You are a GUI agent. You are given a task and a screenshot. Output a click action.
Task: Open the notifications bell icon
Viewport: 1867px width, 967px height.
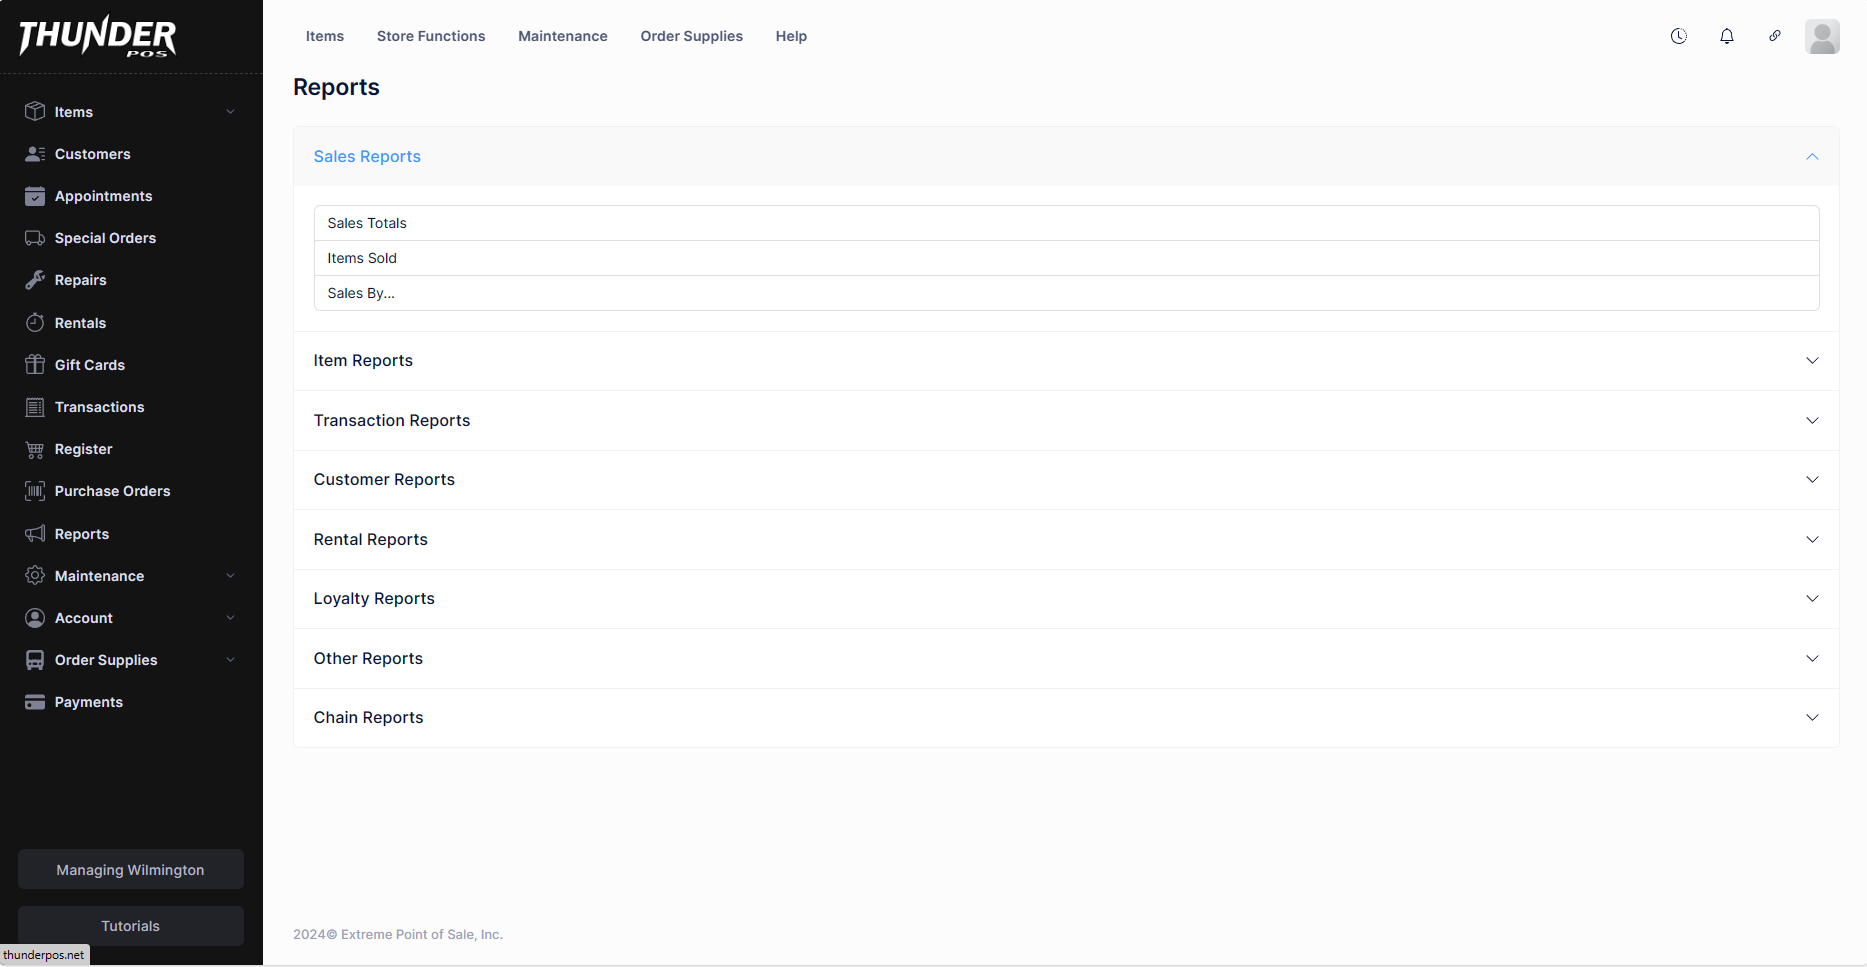[1726, 36]
